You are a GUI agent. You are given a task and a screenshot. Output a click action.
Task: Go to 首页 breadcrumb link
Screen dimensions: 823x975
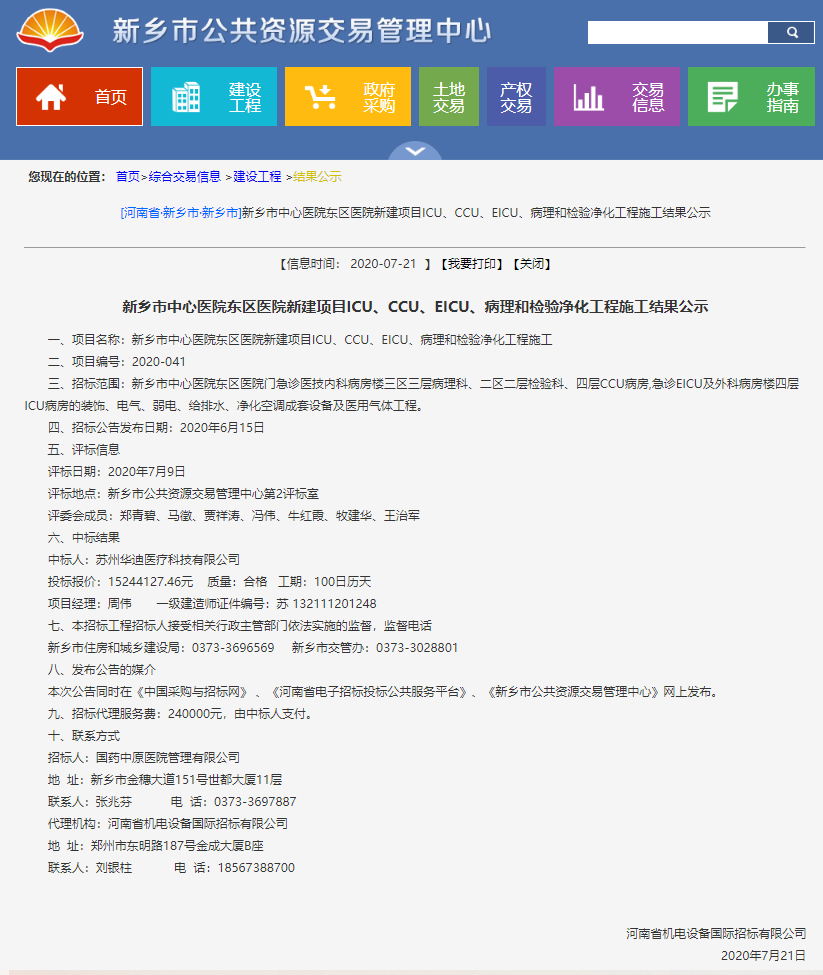(128, 177)
